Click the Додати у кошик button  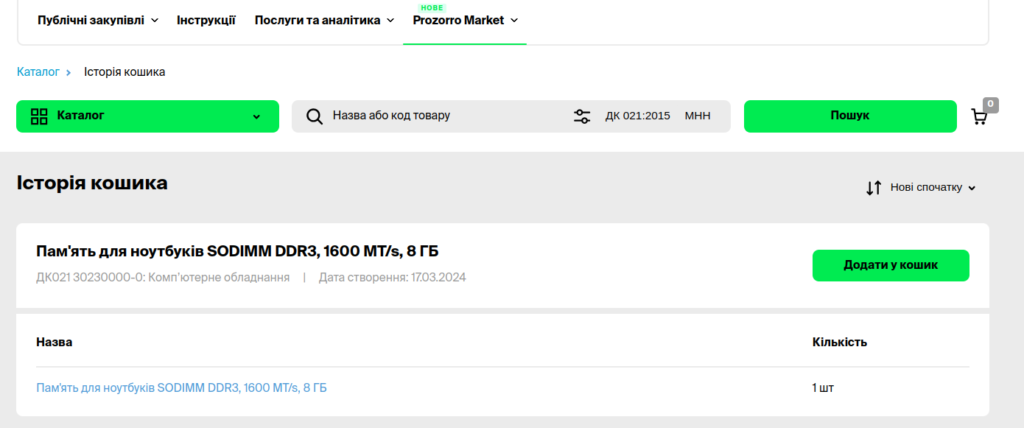(x=890, y=265)
